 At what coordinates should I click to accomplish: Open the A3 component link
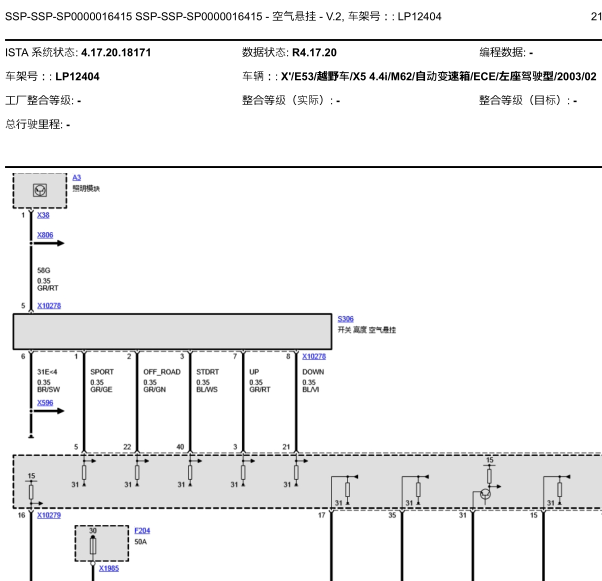[77, 177]
